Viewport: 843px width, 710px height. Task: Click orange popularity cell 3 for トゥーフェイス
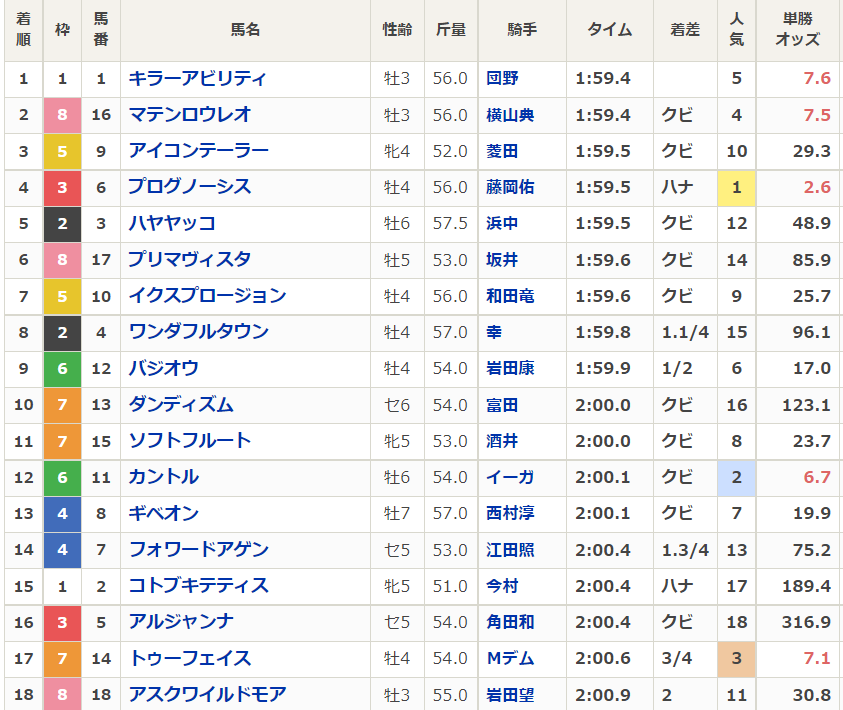(x=737, y=658)
